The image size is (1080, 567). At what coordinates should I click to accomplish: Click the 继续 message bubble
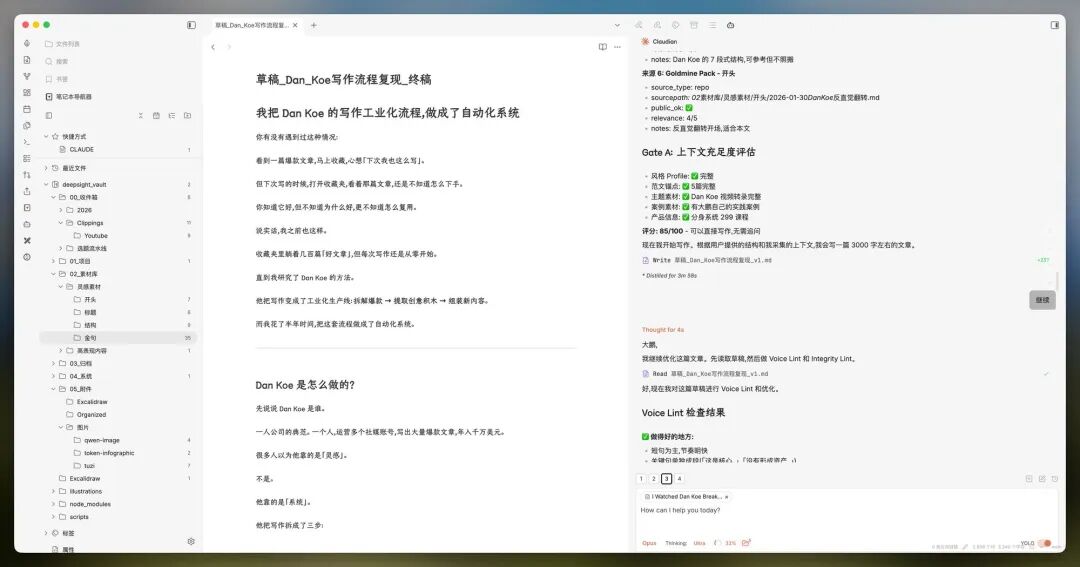click(1043, 300)
